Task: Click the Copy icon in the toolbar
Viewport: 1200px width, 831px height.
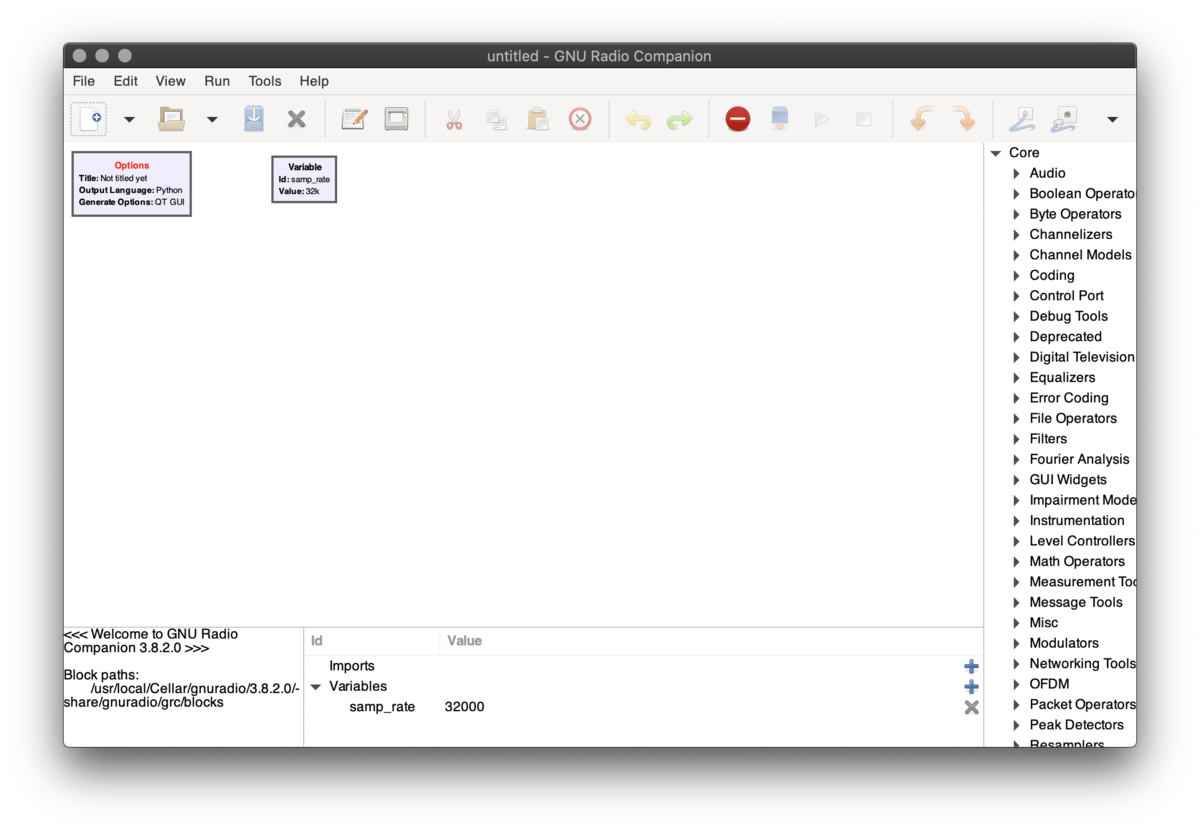Action: pos(496,120)
